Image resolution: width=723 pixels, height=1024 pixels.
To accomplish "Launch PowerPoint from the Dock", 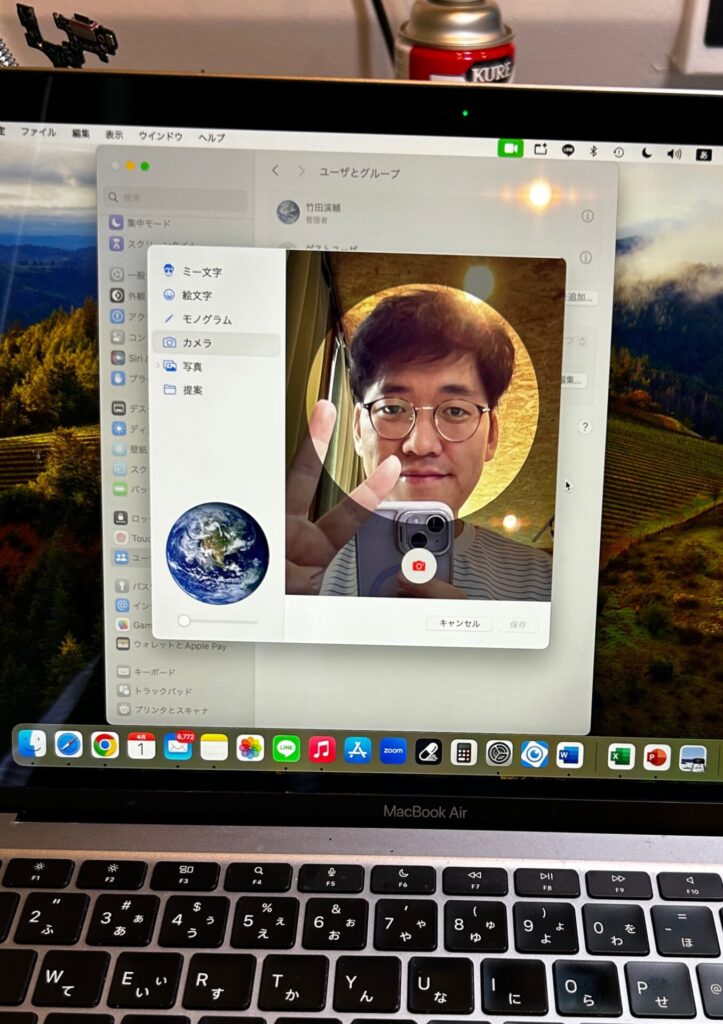I will pos(656,758).
